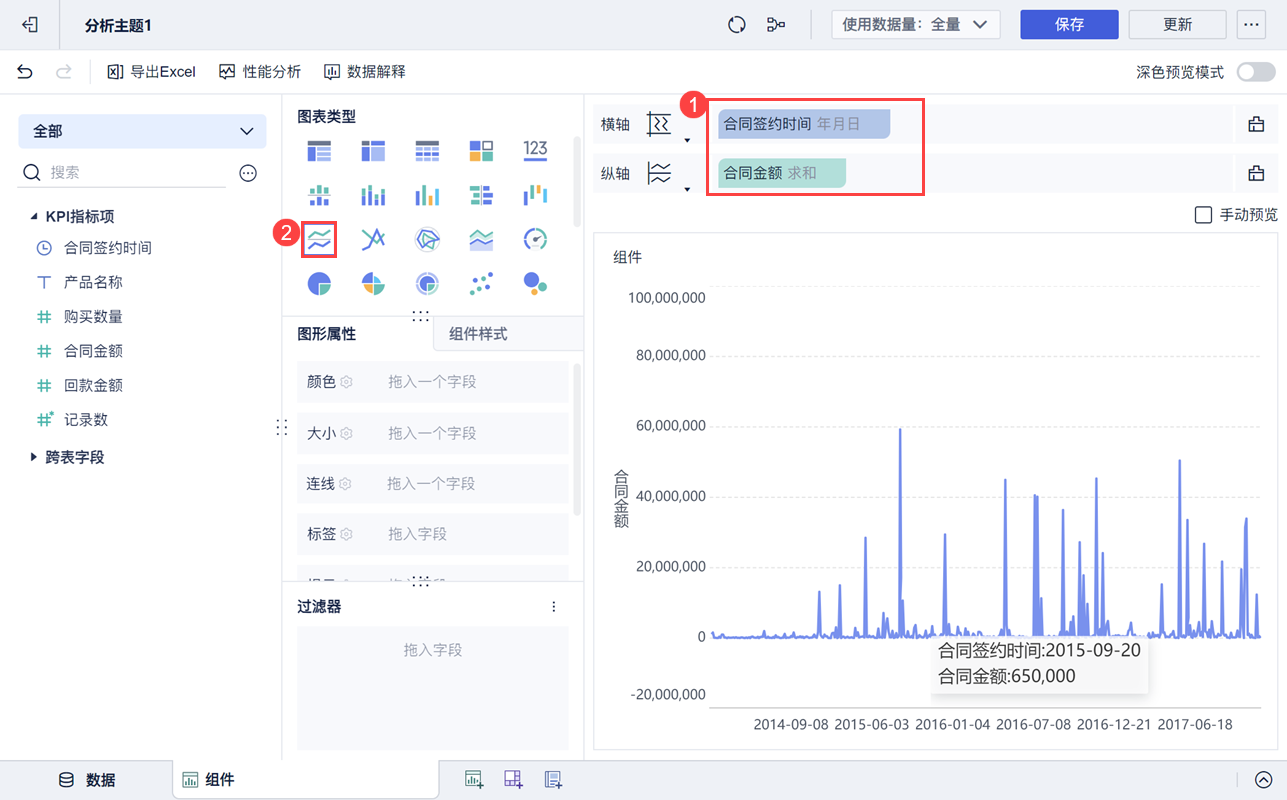Click 导出Excel in the toolbar

[152, 72]
